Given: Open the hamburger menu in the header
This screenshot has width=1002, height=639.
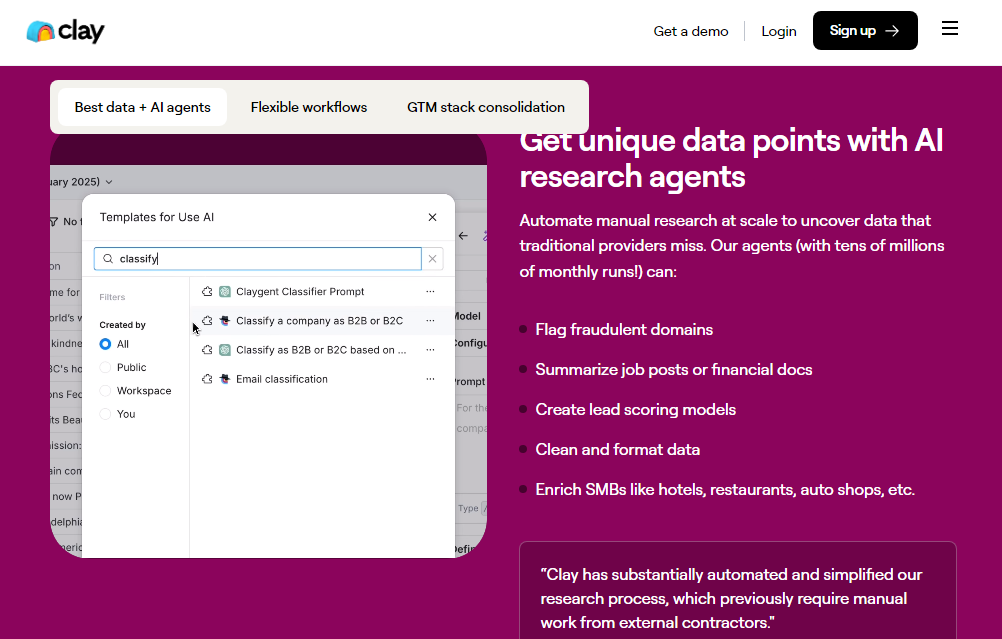Looking at the screenshot, I should [x=950, y=29].
